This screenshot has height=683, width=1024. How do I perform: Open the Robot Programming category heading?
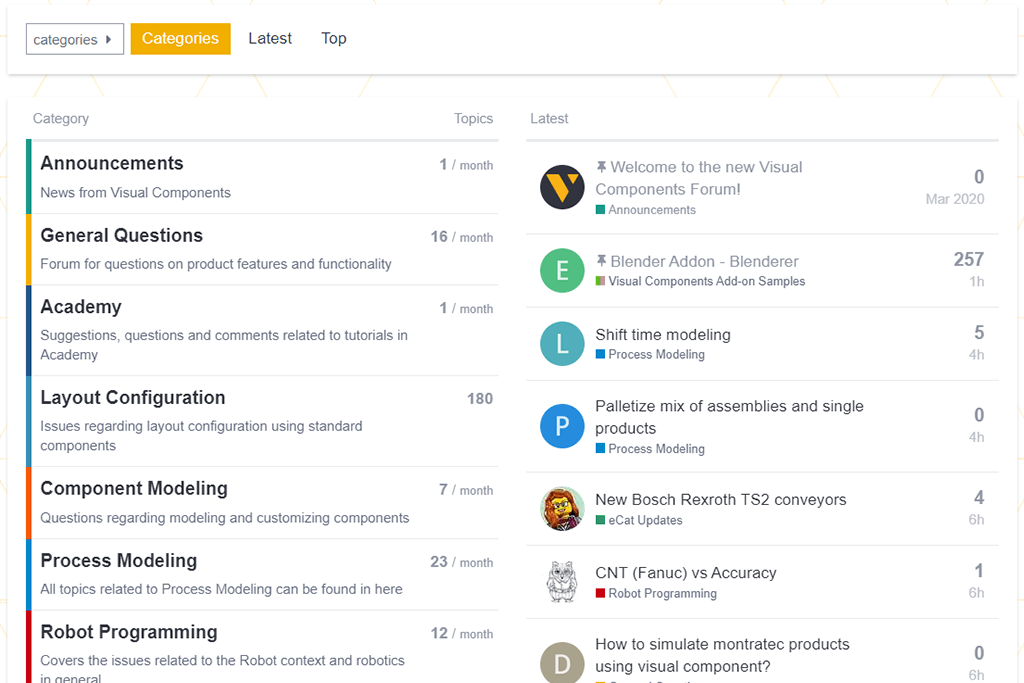pos(129,632)
